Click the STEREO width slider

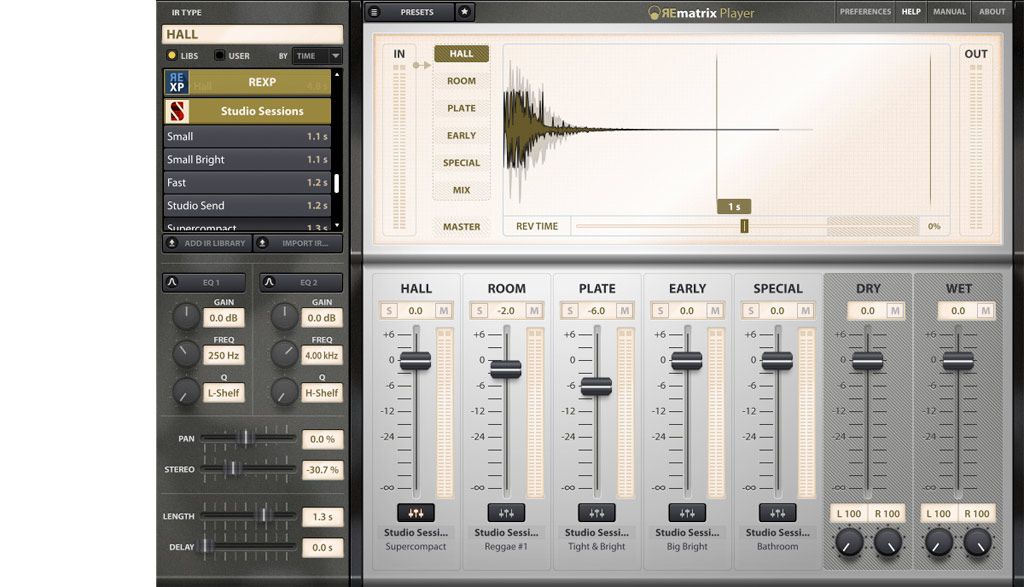(248, 469)
